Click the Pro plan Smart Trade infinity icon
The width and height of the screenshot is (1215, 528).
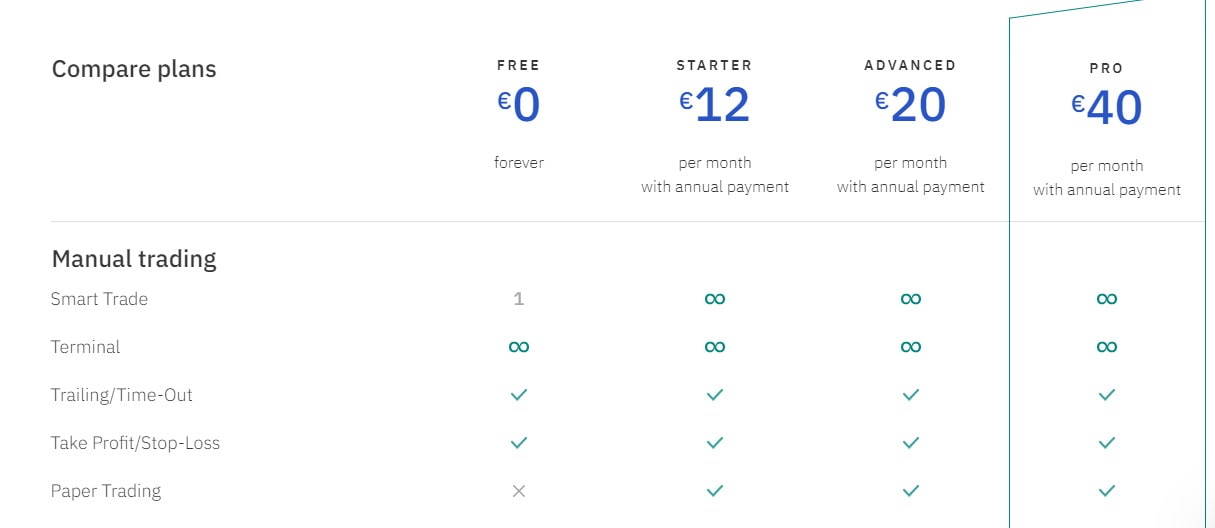[1106, 299]
